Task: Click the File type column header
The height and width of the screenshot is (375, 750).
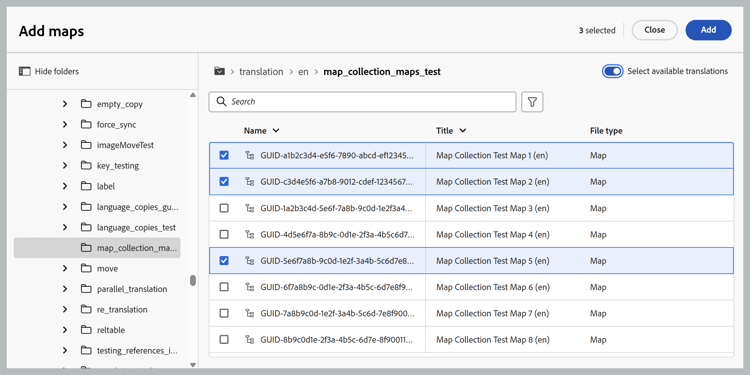Action: [606, 131]
